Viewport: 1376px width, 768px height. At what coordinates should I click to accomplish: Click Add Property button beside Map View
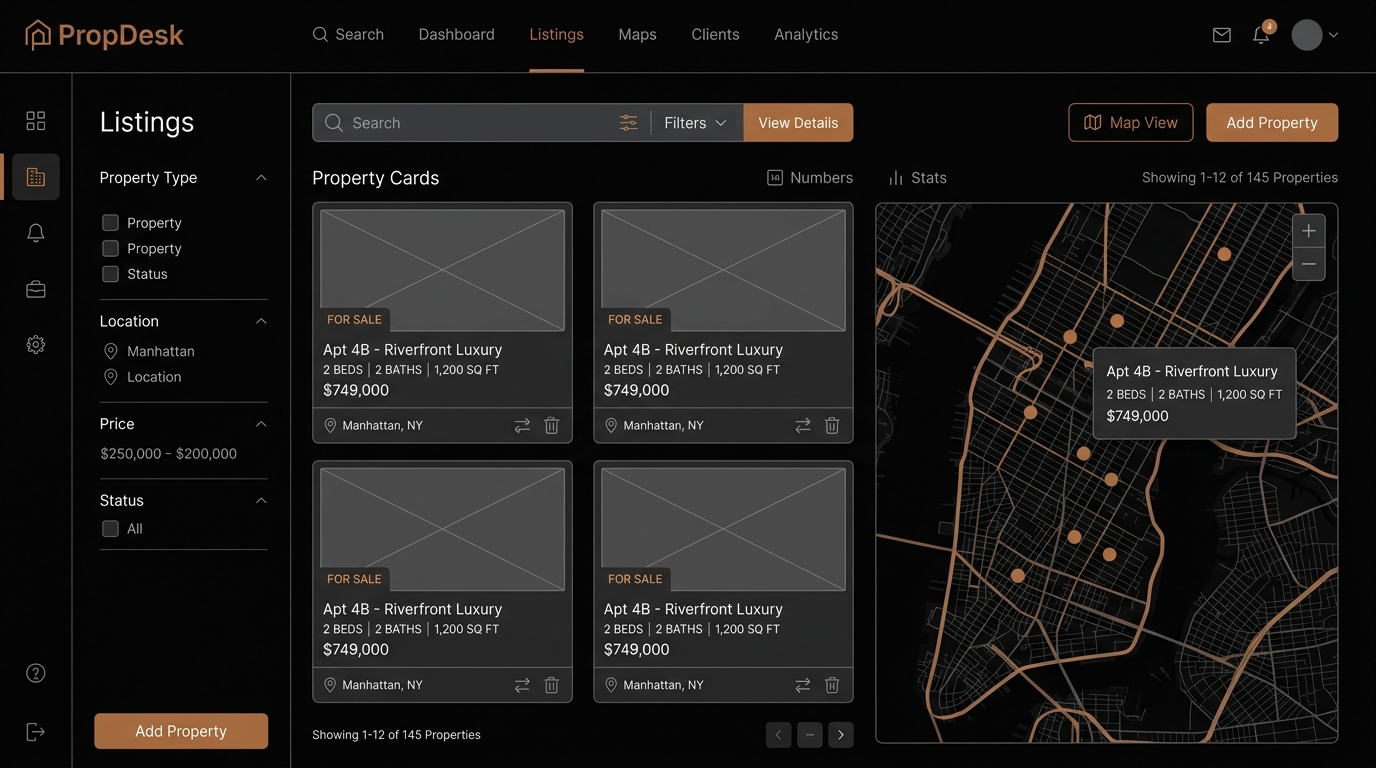point(1272,123)
